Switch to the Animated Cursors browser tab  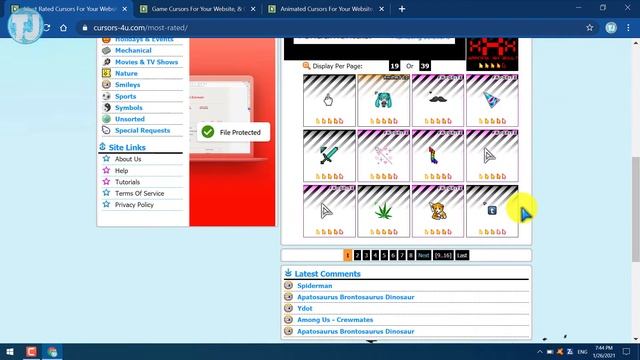[x=326, y=9]
